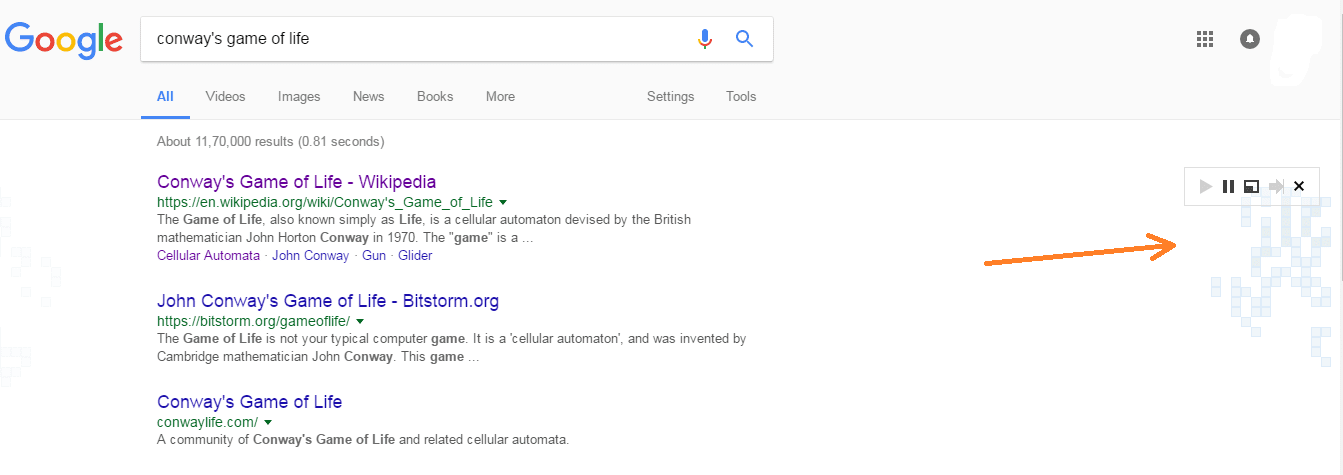Pause the Game of Life animation
The height and width of the screenshot is (475, 1343).
(x=1228, y=186)
